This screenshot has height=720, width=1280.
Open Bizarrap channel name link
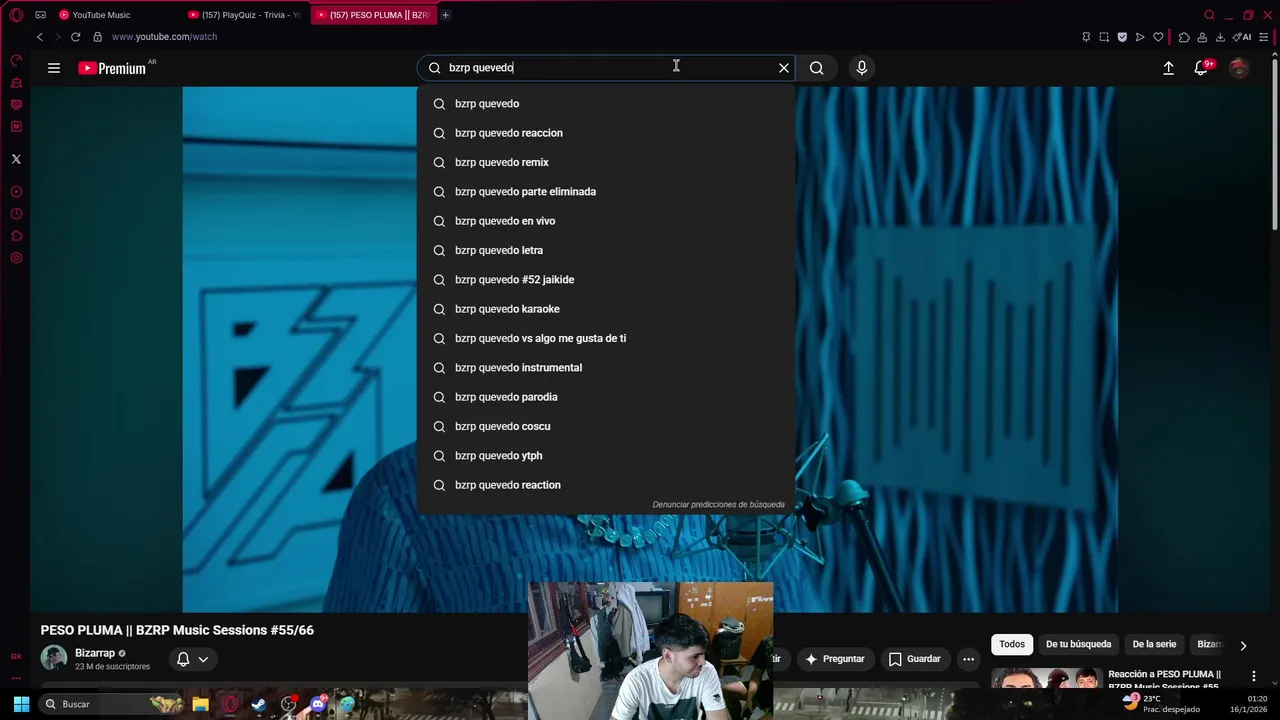click(95, 653)
